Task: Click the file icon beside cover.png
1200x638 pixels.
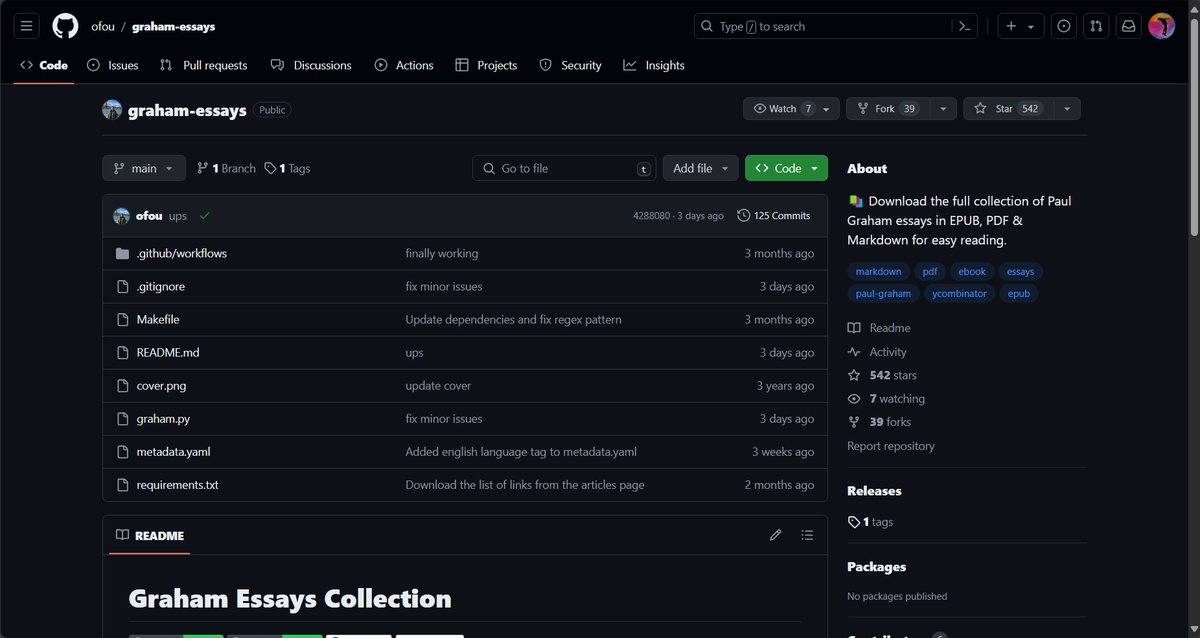Action: 122,386
